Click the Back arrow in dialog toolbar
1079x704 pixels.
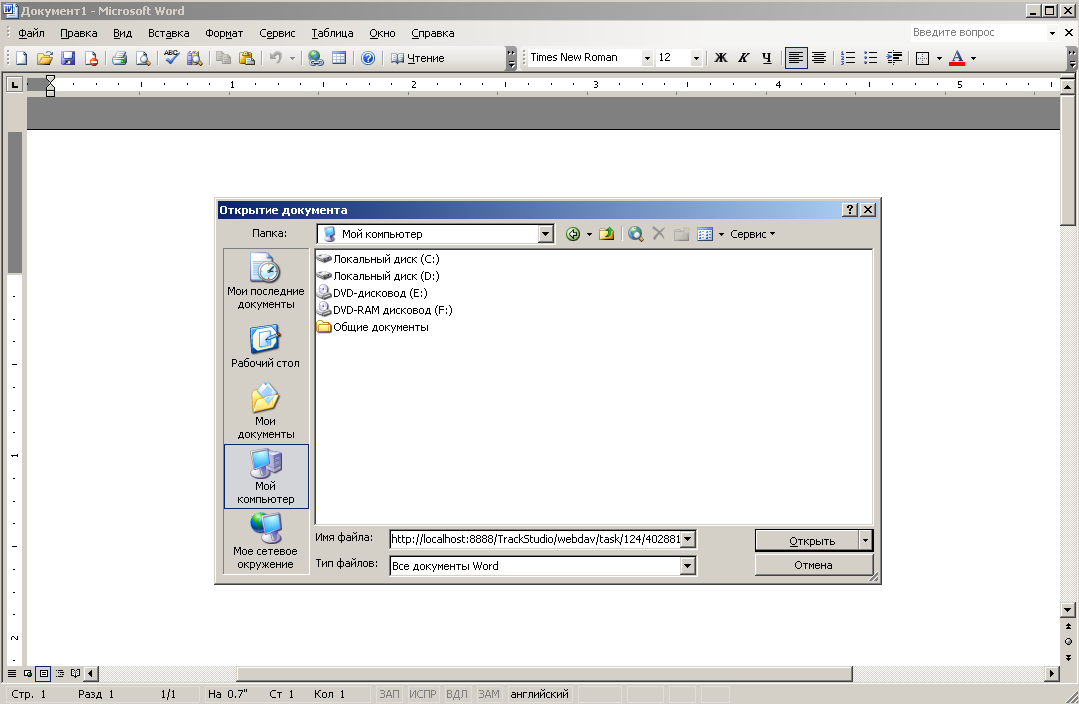tap(573, 234)
